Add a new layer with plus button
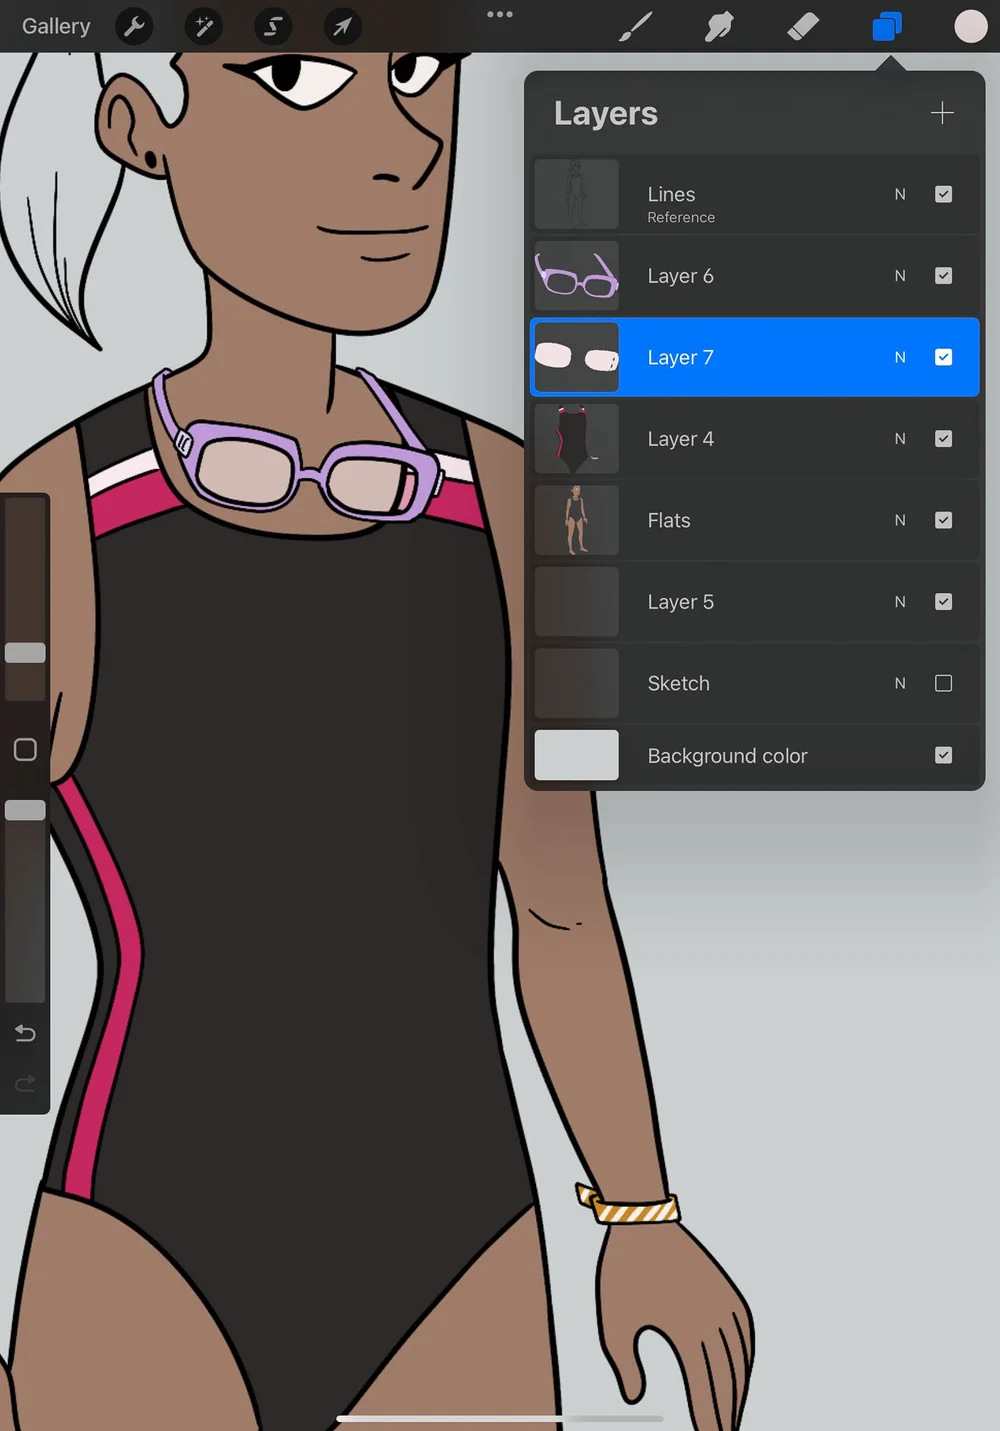The height and width of the screenshot is (1431, 1000). click(x=941, y=113)
